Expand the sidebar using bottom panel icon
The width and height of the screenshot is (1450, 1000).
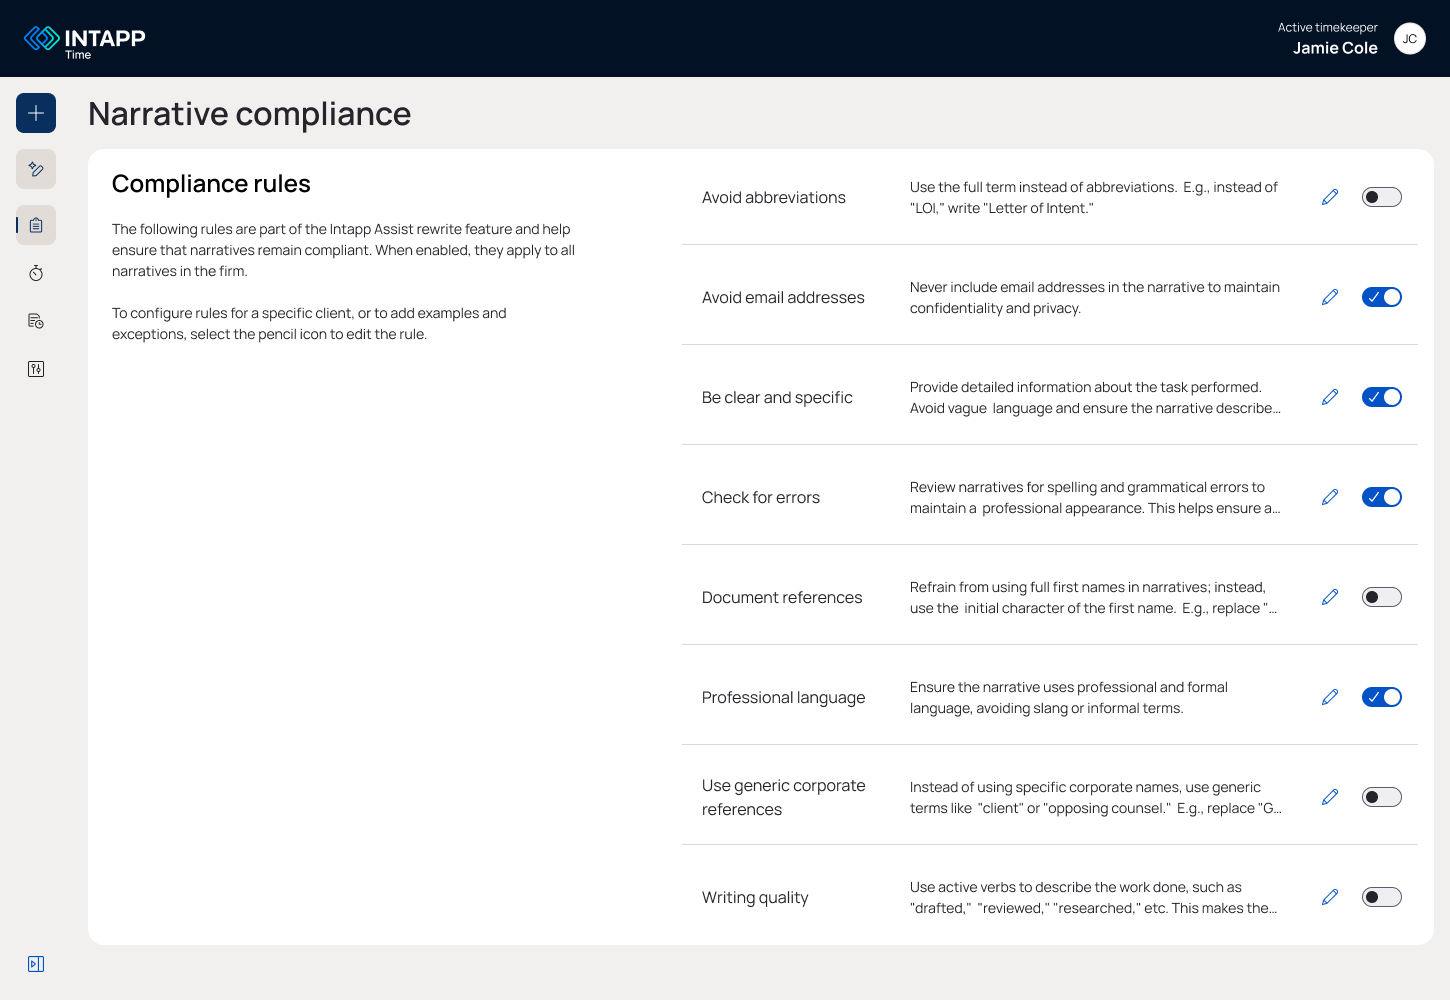(x=36, y=964)
